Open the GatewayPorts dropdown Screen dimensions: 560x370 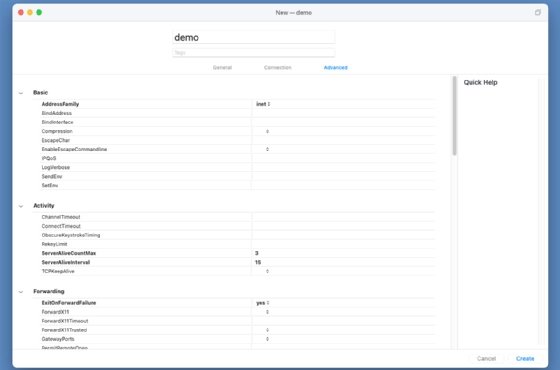pos(267,339)
